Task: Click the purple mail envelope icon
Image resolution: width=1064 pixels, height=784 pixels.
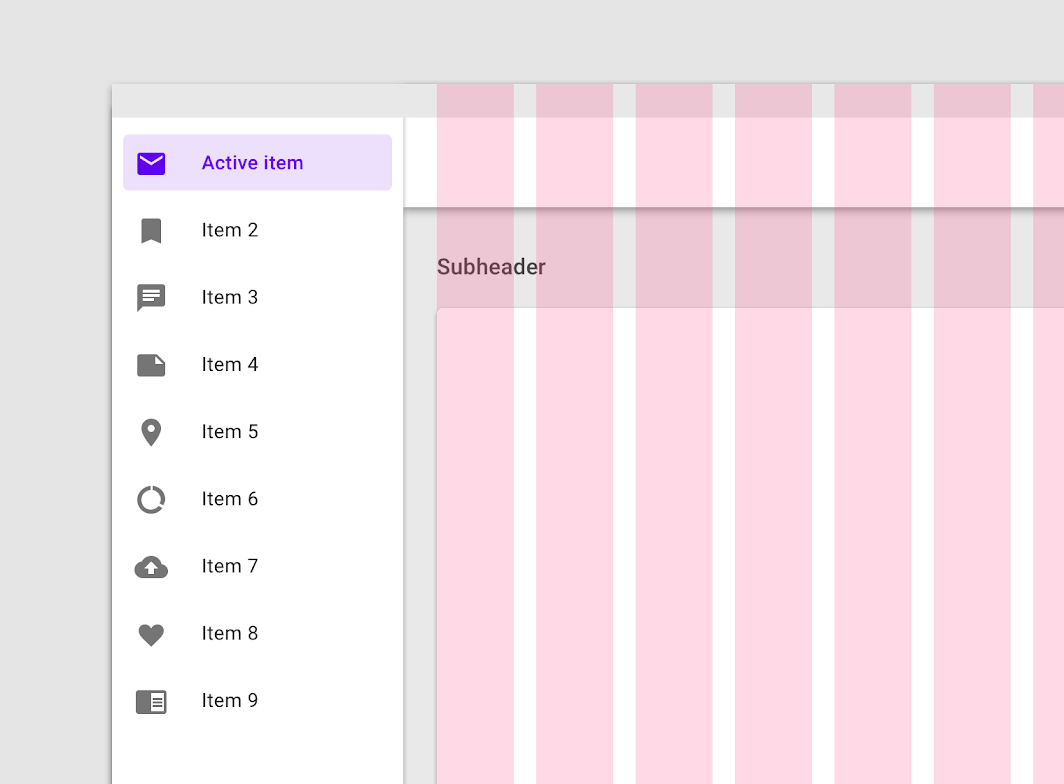Action: coord(151,163)
